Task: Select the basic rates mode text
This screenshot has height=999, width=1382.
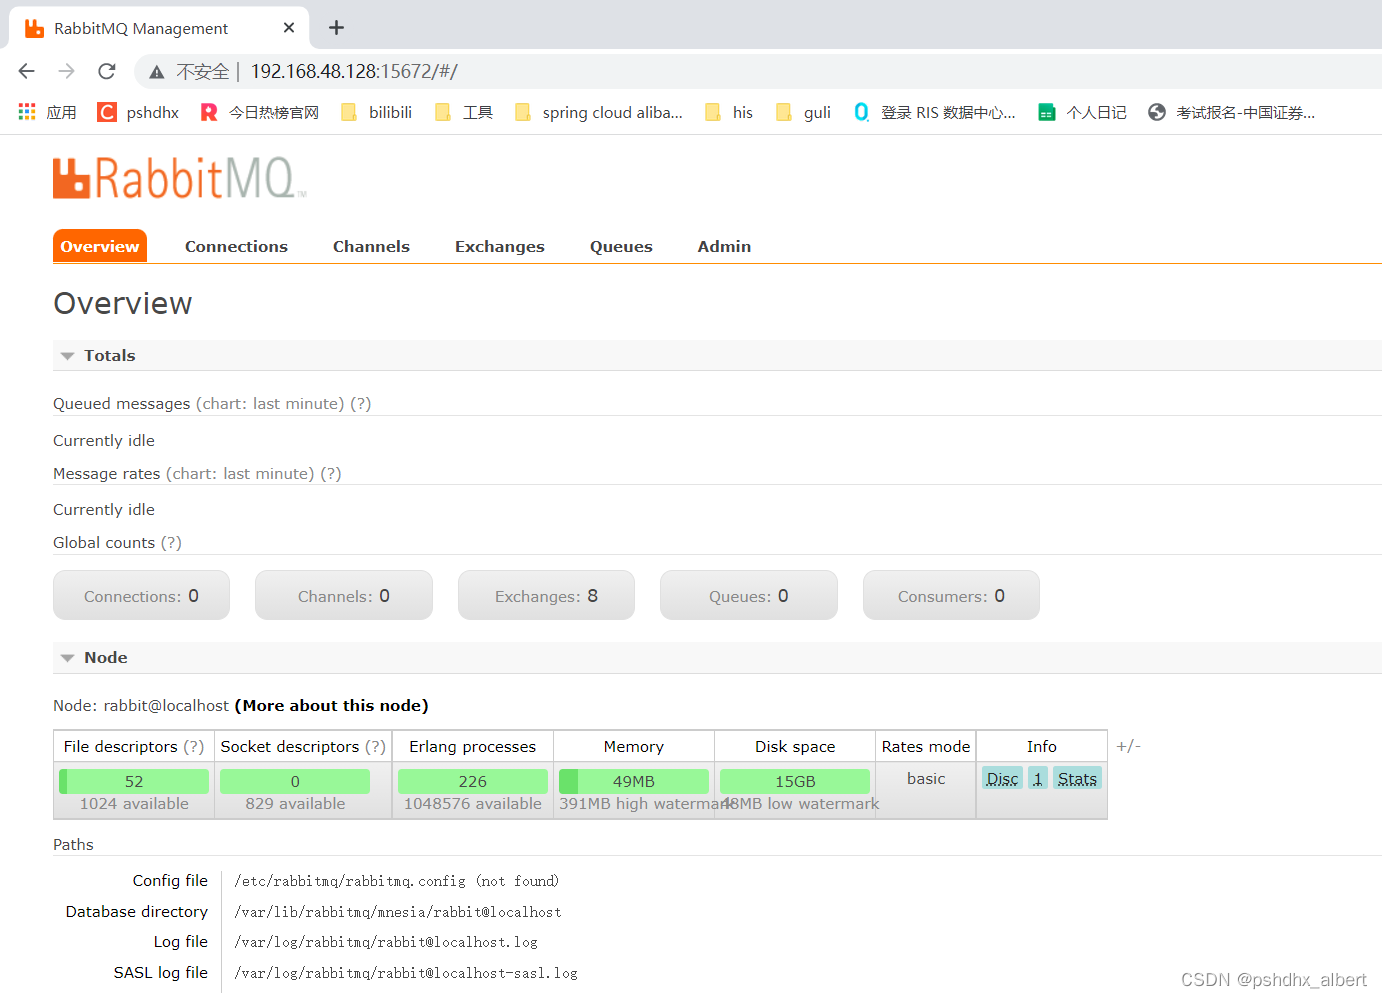Action: click(926, 779)
